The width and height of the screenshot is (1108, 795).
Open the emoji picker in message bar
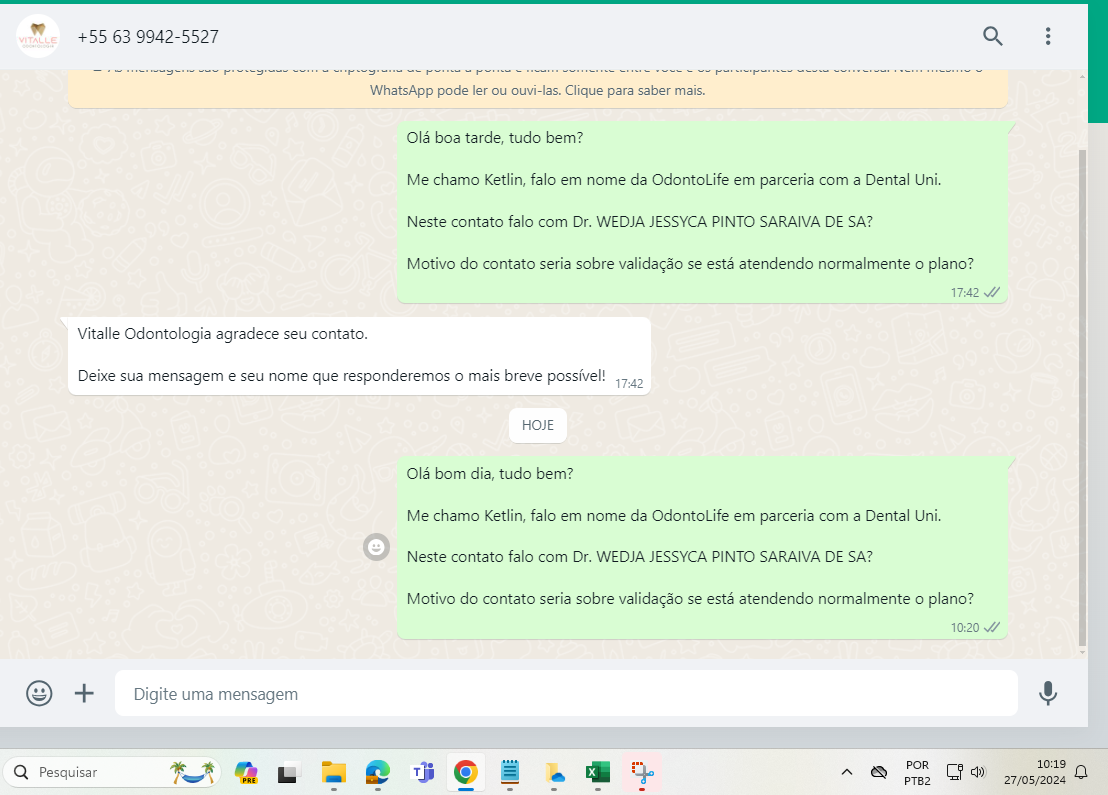39,693
